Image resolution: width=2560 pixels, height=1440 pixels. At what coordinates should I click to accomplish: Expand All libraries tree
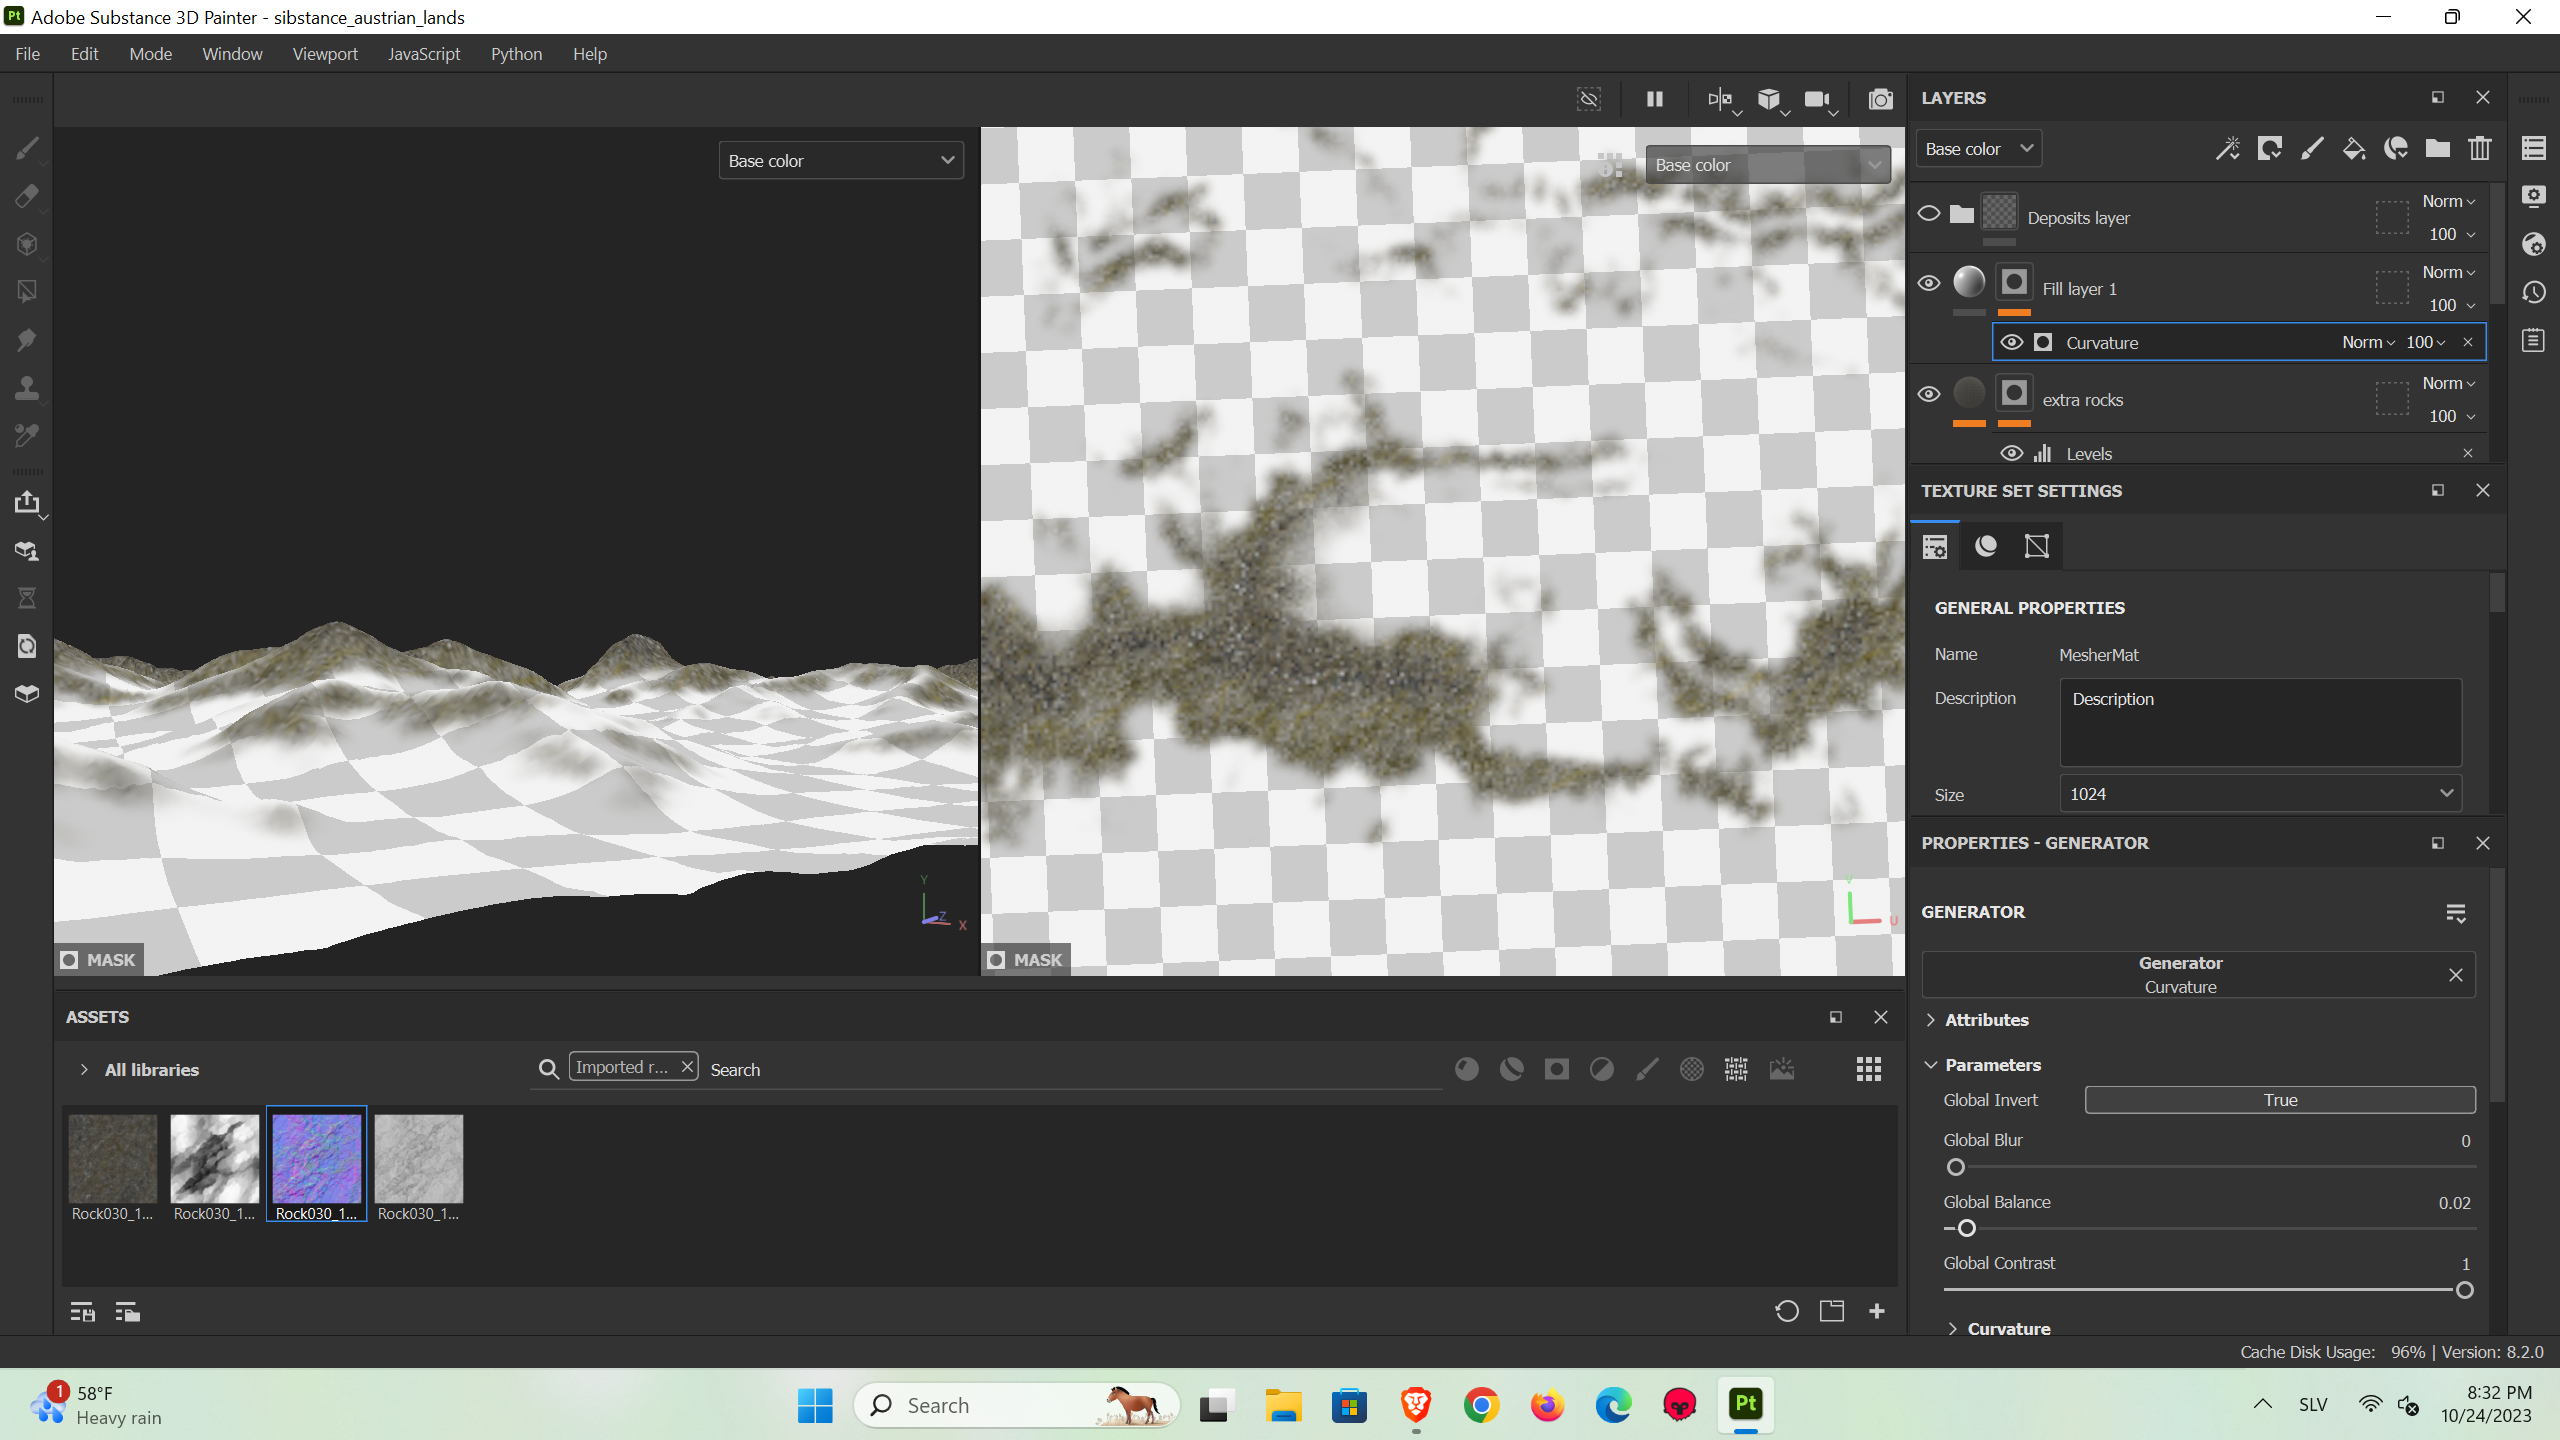84,1070
